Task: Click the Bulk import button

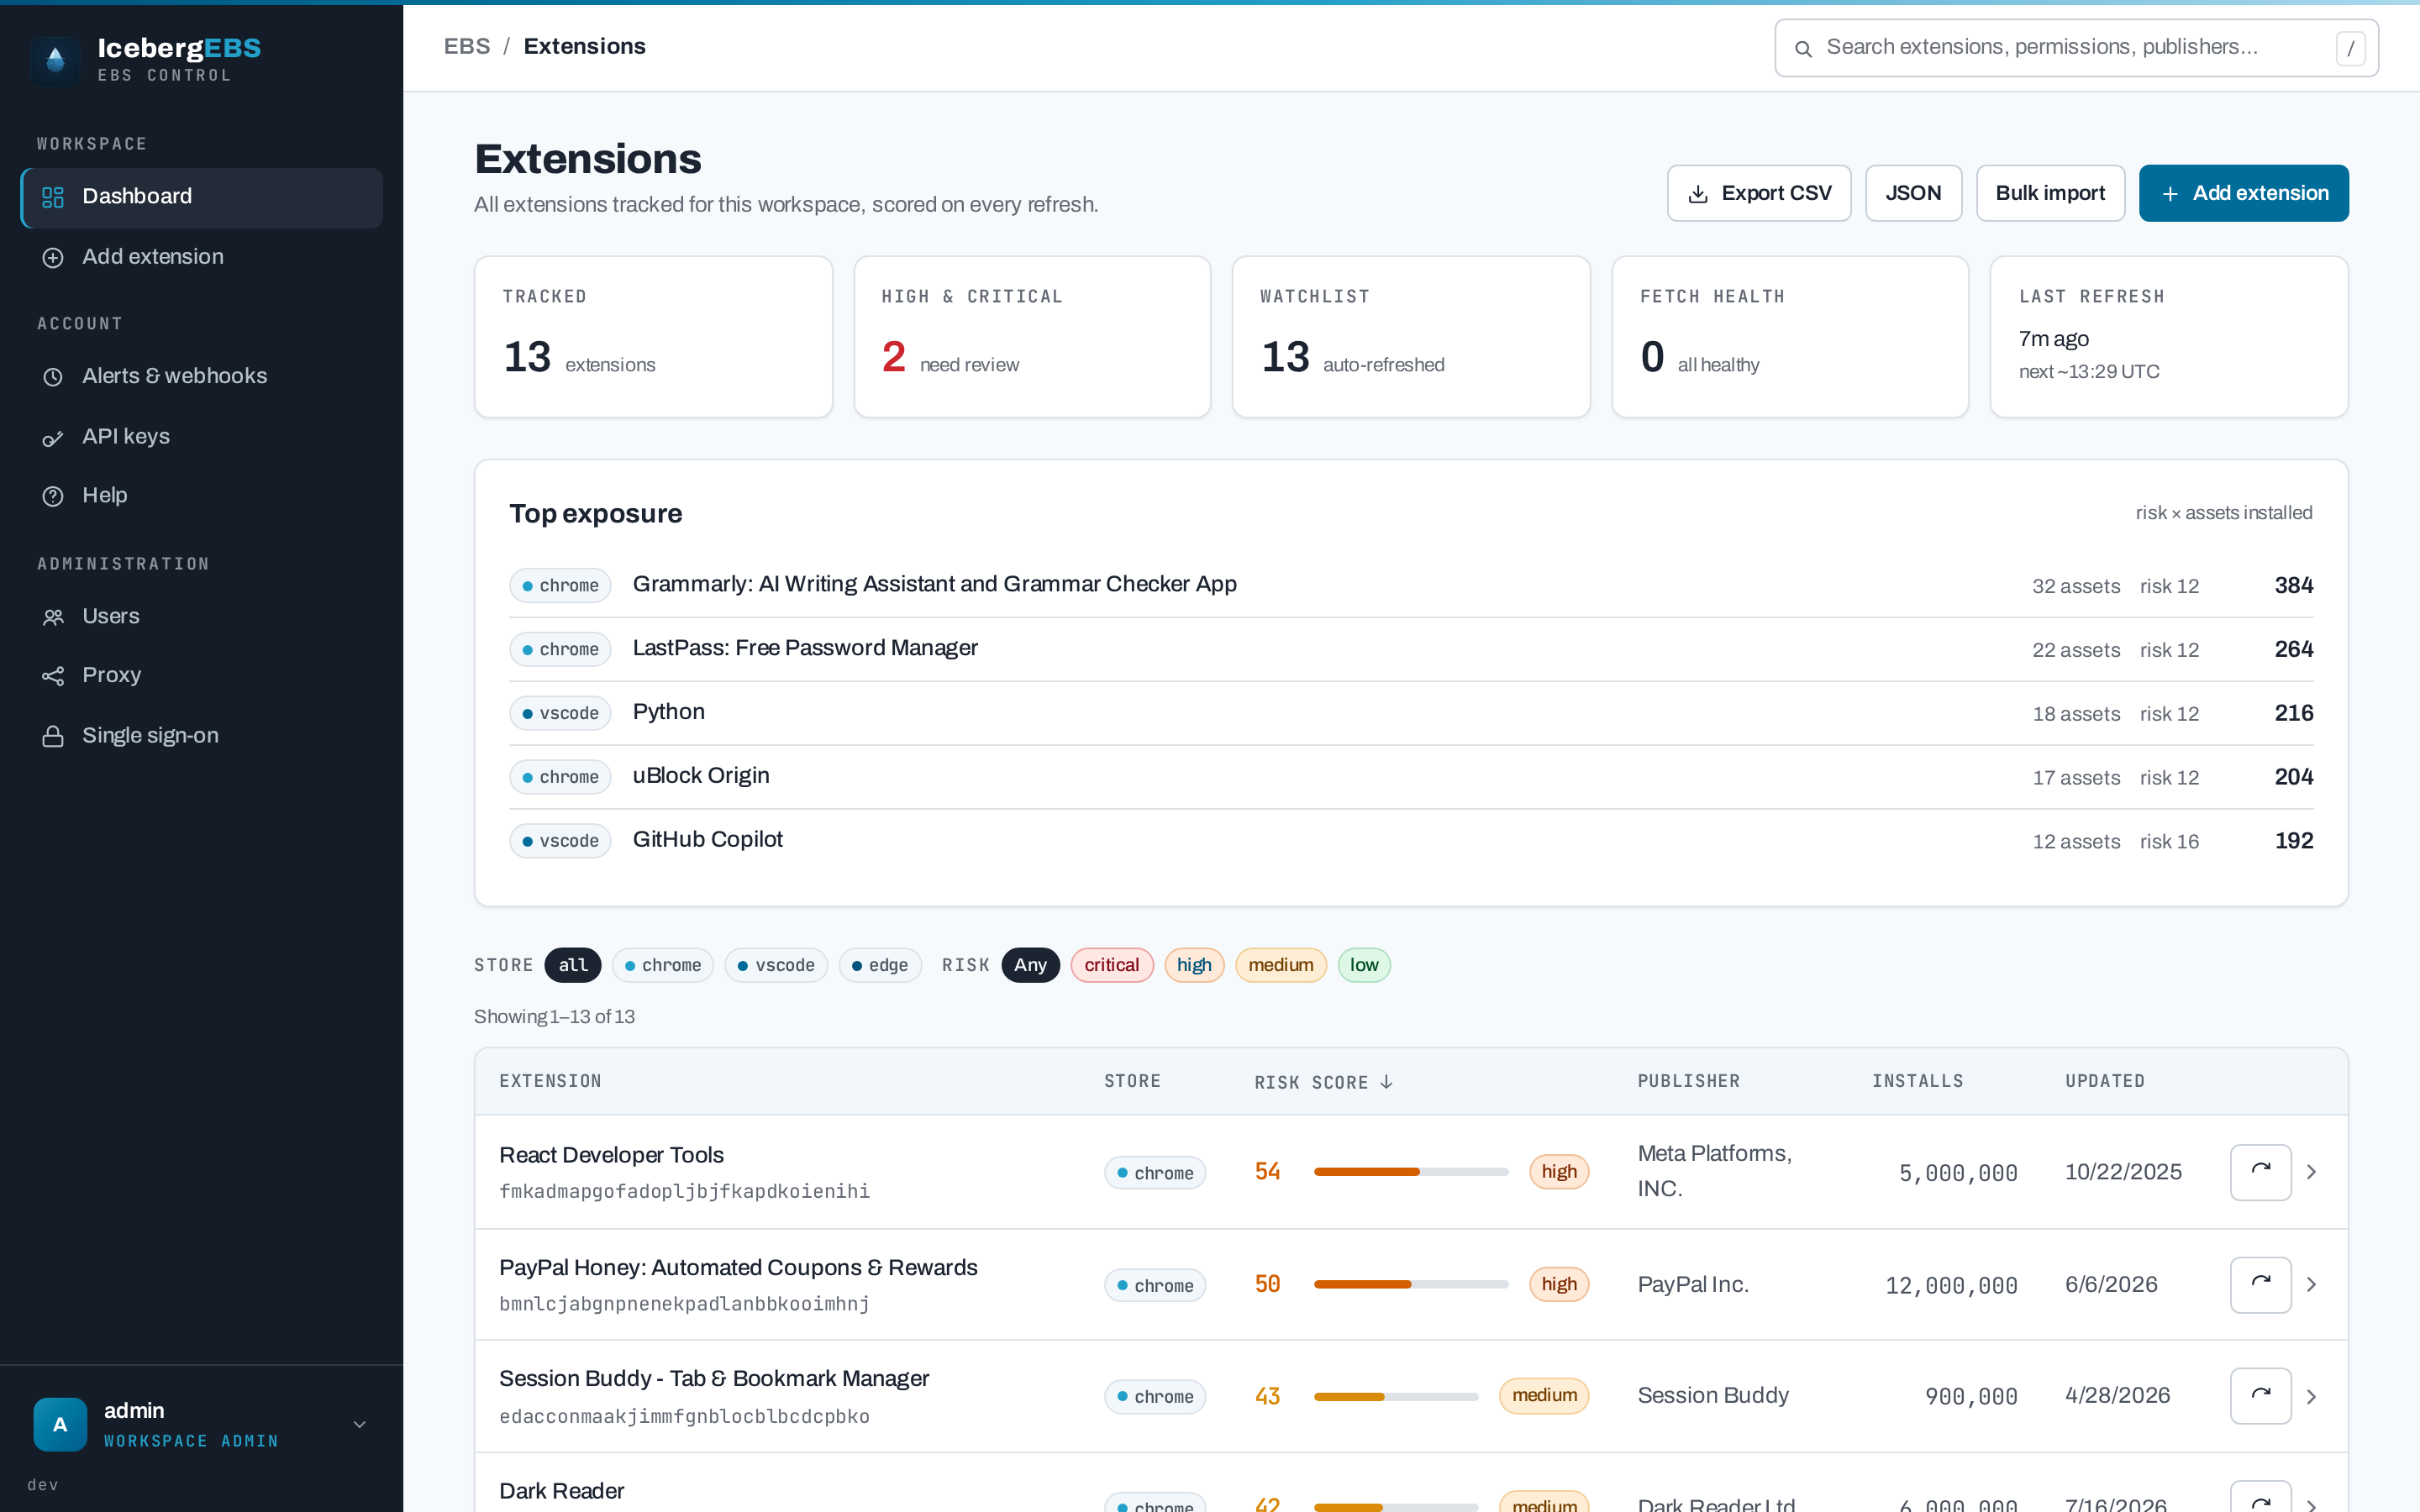Action: (2050, 194)
